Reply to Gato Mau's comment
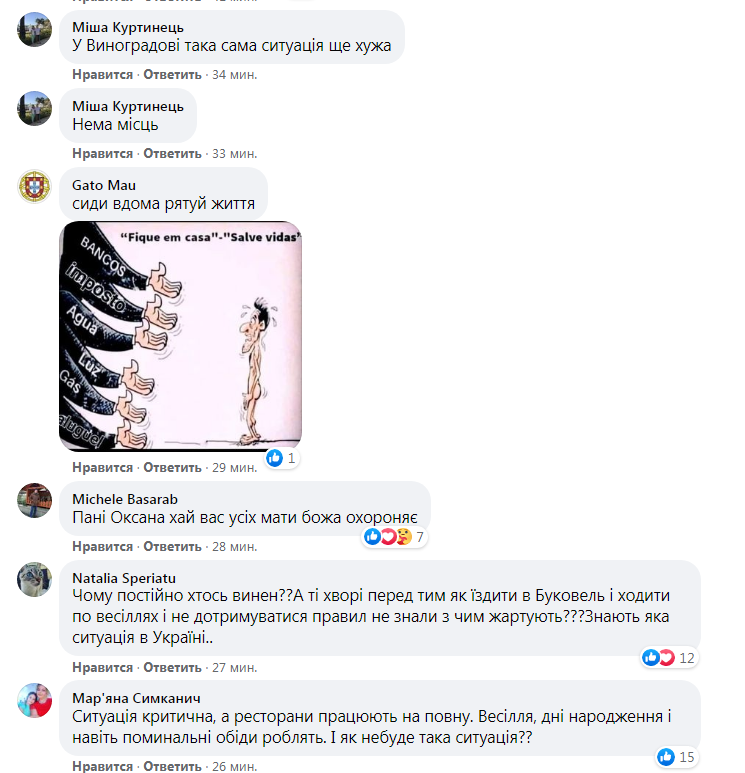The image size is (745, 773). point(173,467)
